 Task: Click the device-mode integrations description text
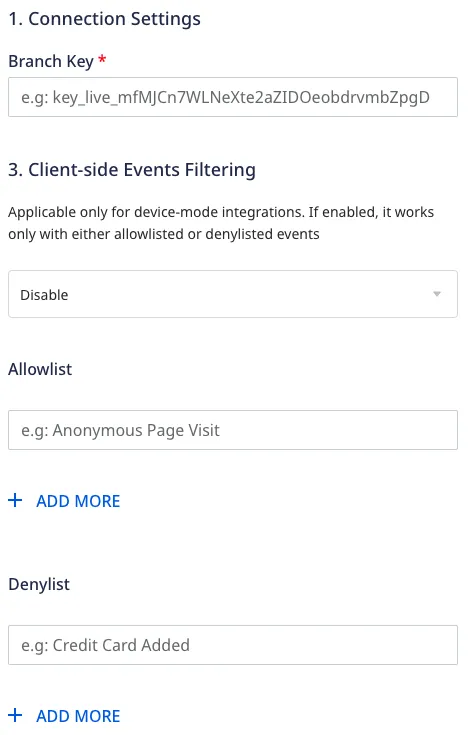221,223
